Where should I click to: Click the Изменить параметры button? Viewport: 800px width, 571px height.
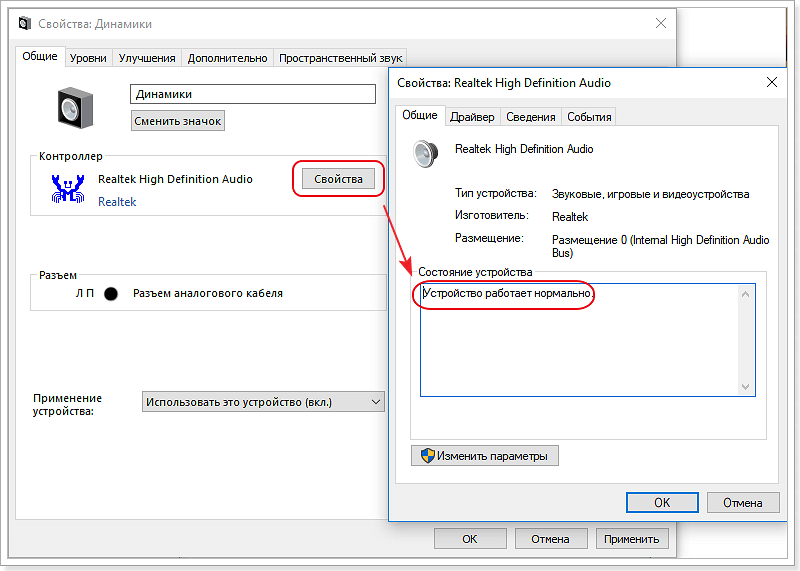(485, 456)
